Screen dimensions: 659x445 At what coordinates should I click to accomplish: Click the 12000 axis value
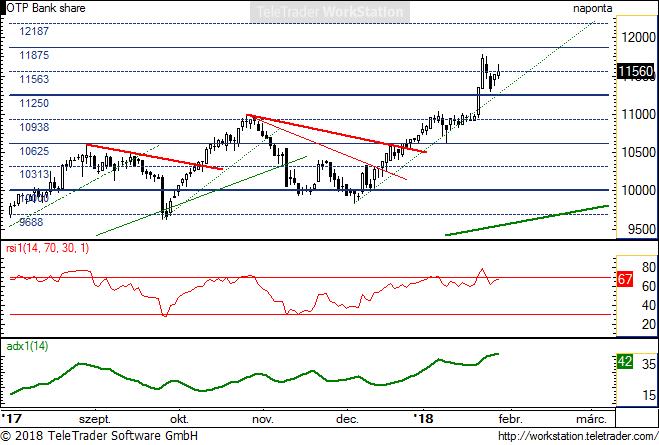638,37
